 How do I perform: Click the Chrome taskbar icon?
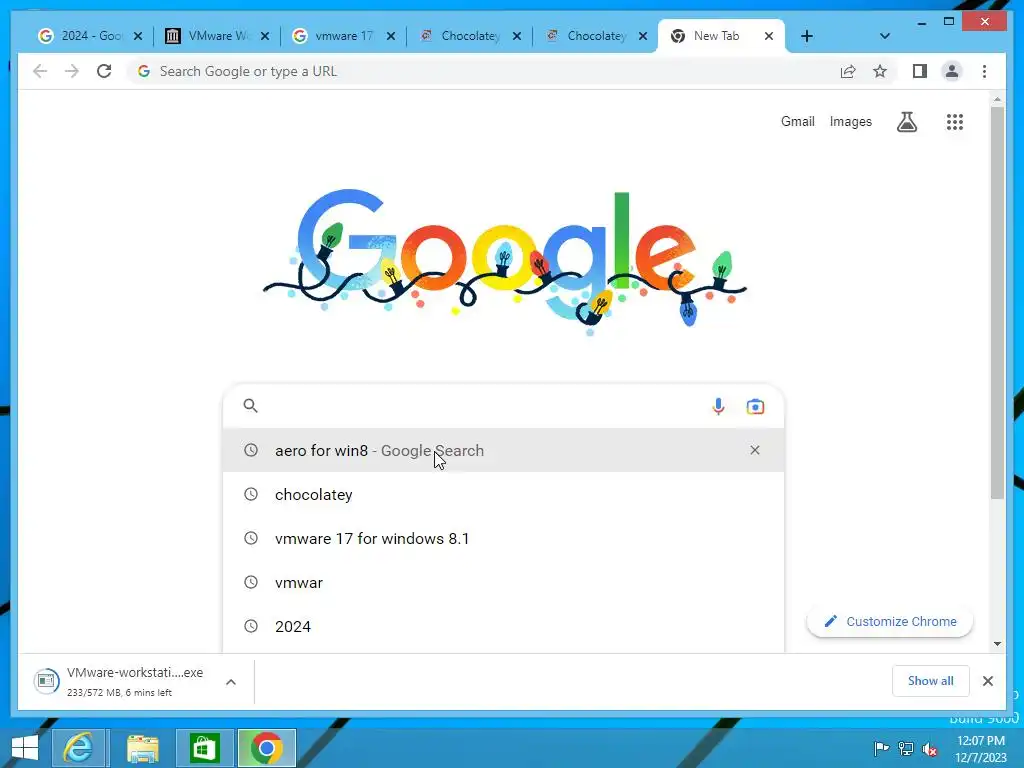point(266,748)
